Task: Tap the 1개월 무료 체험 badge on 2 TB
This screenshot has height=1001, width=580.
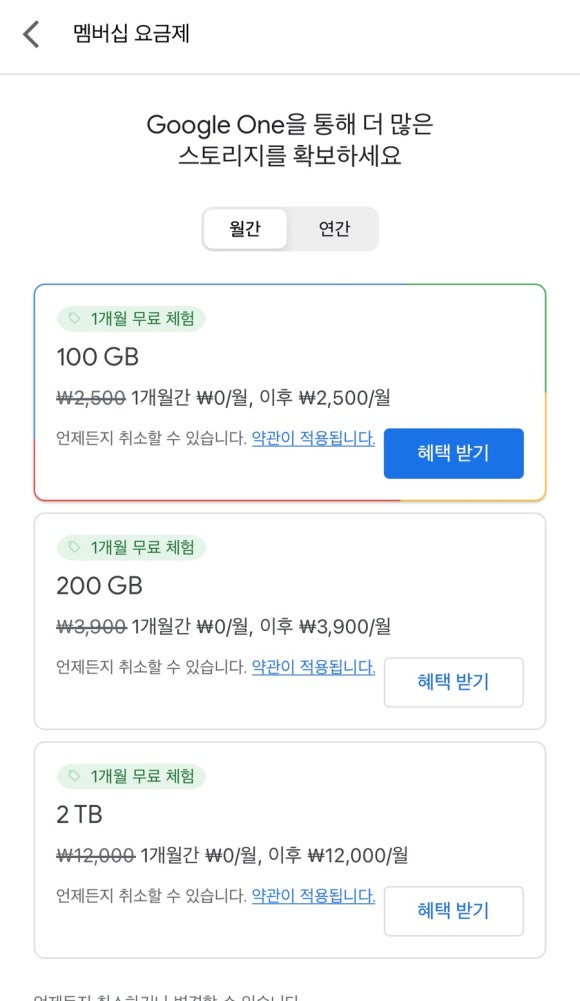Action: 131,776
